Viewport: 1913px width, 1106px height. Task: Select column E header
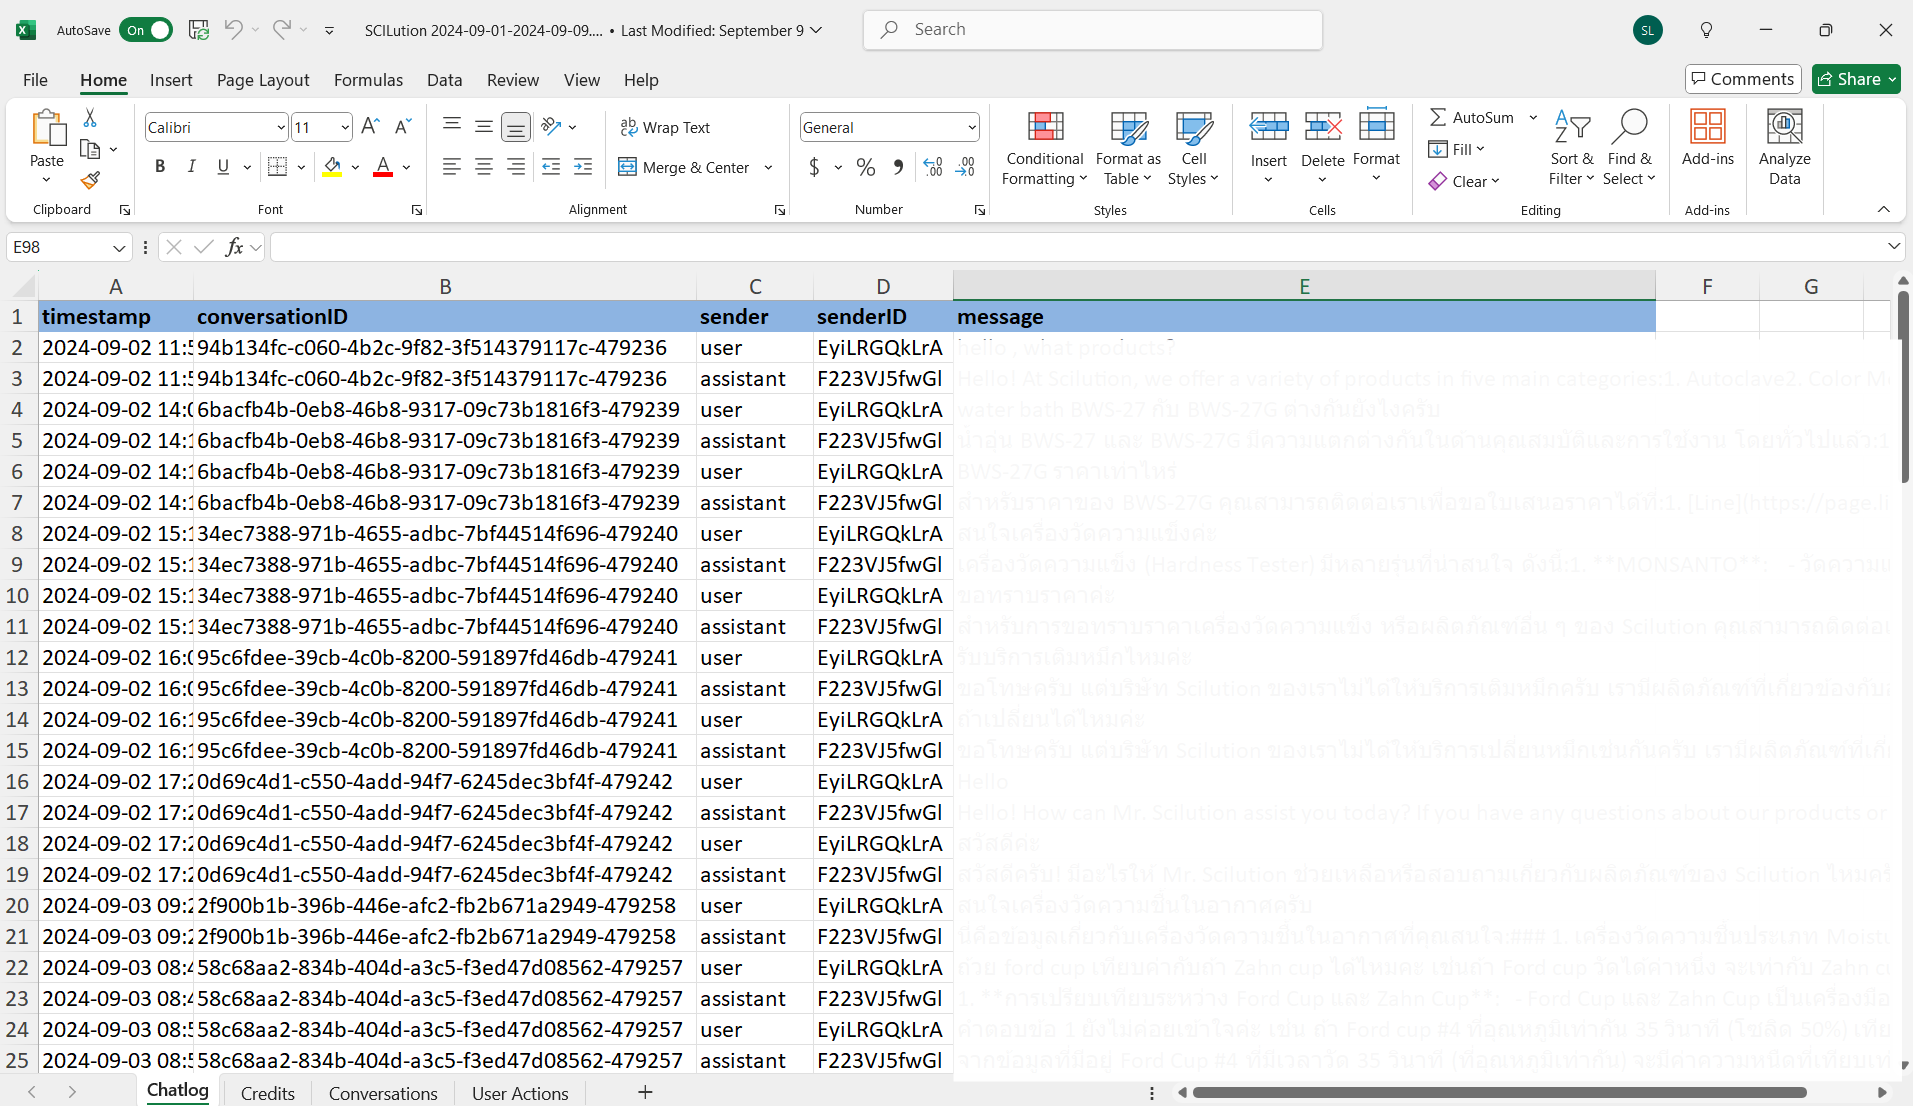click(1304, 286)
